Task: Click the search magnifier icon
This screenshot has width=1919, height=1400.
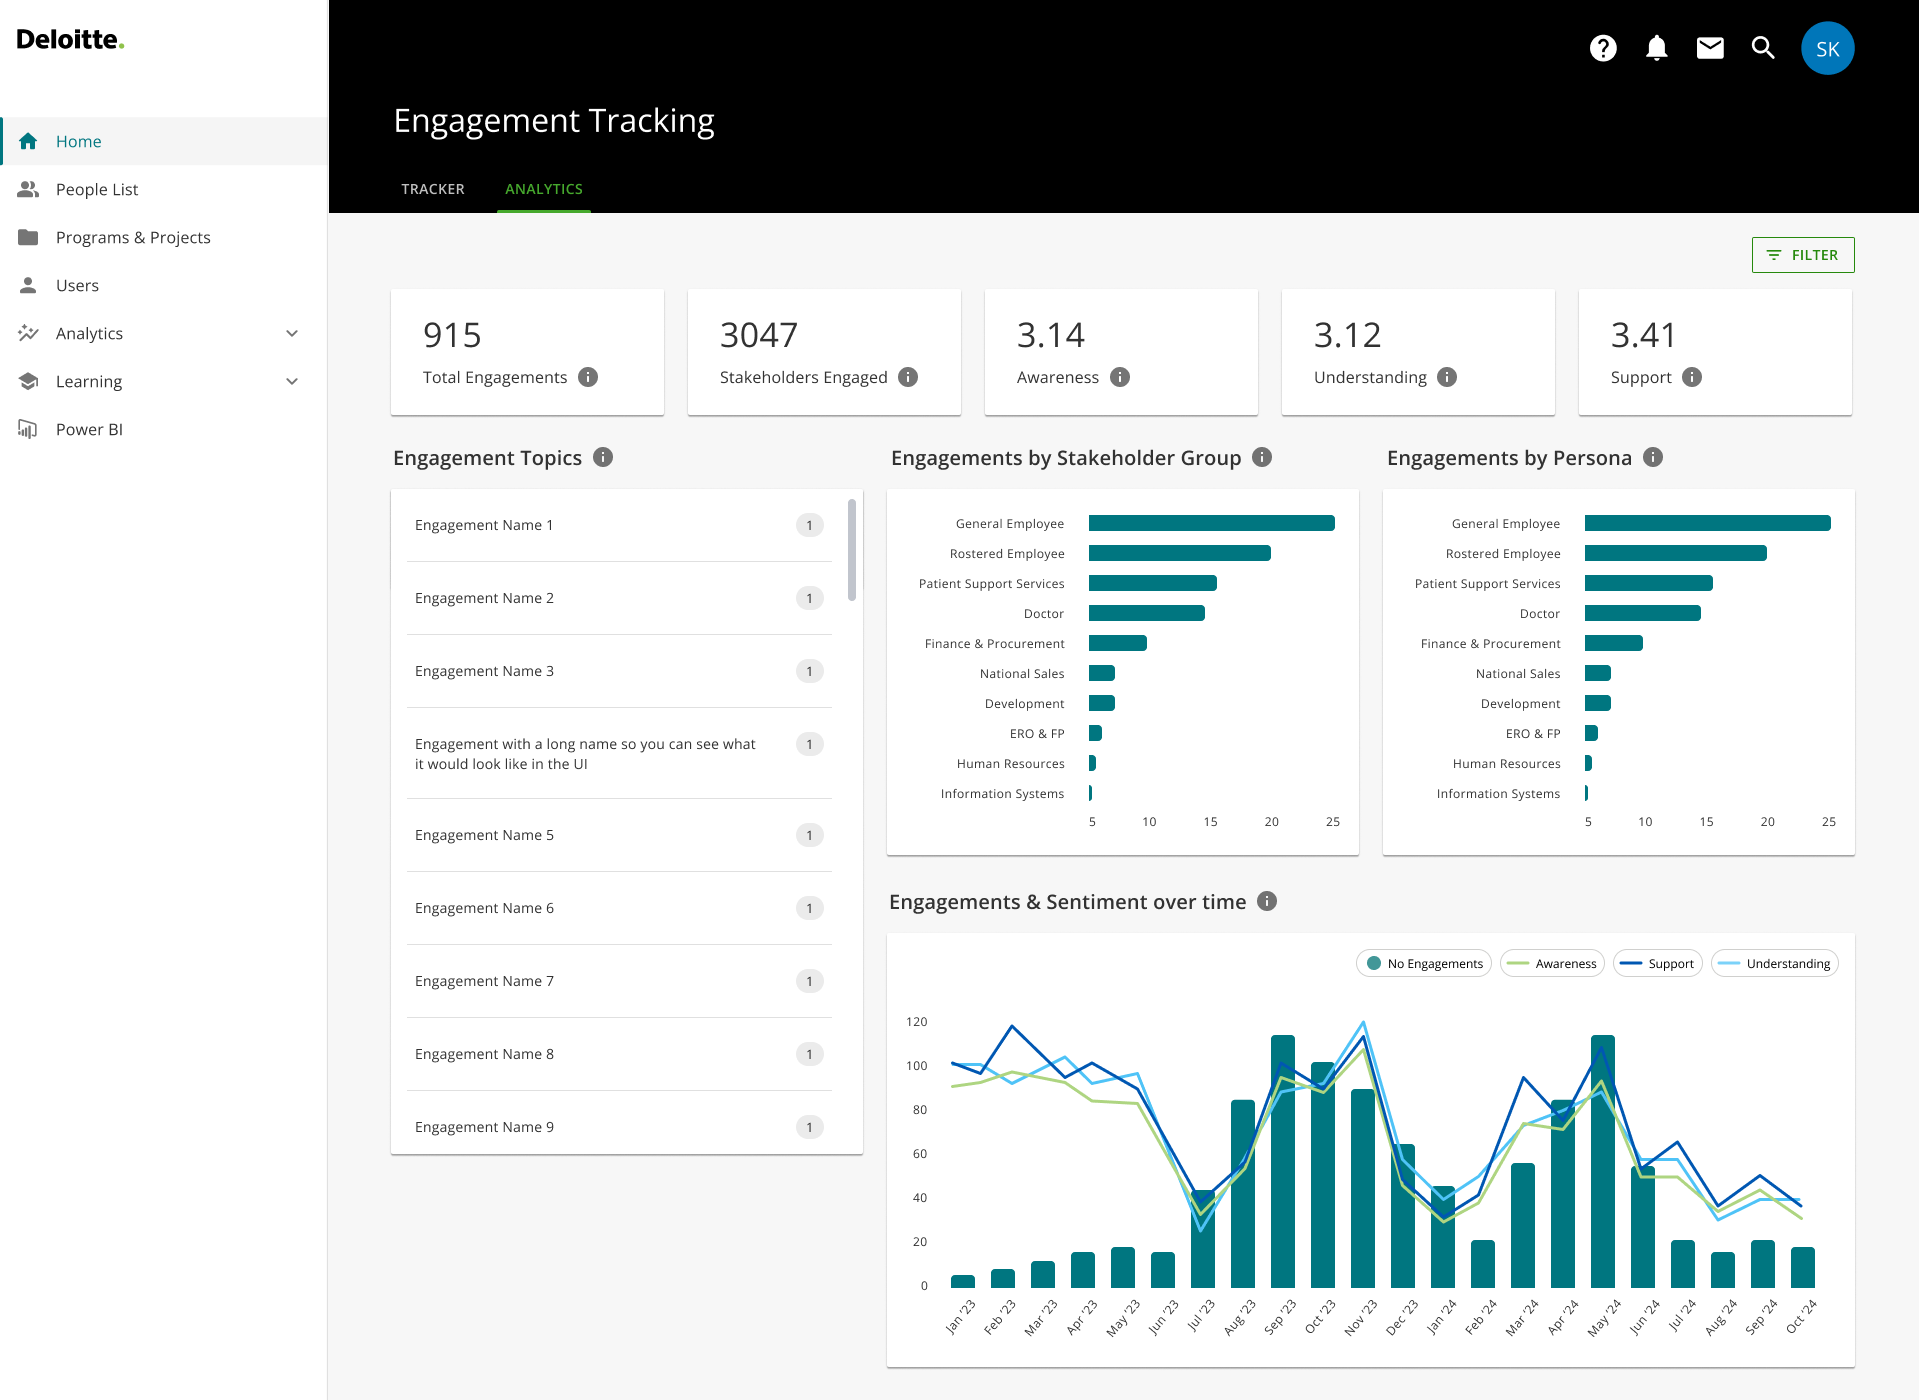Action: pos(1763,48)
